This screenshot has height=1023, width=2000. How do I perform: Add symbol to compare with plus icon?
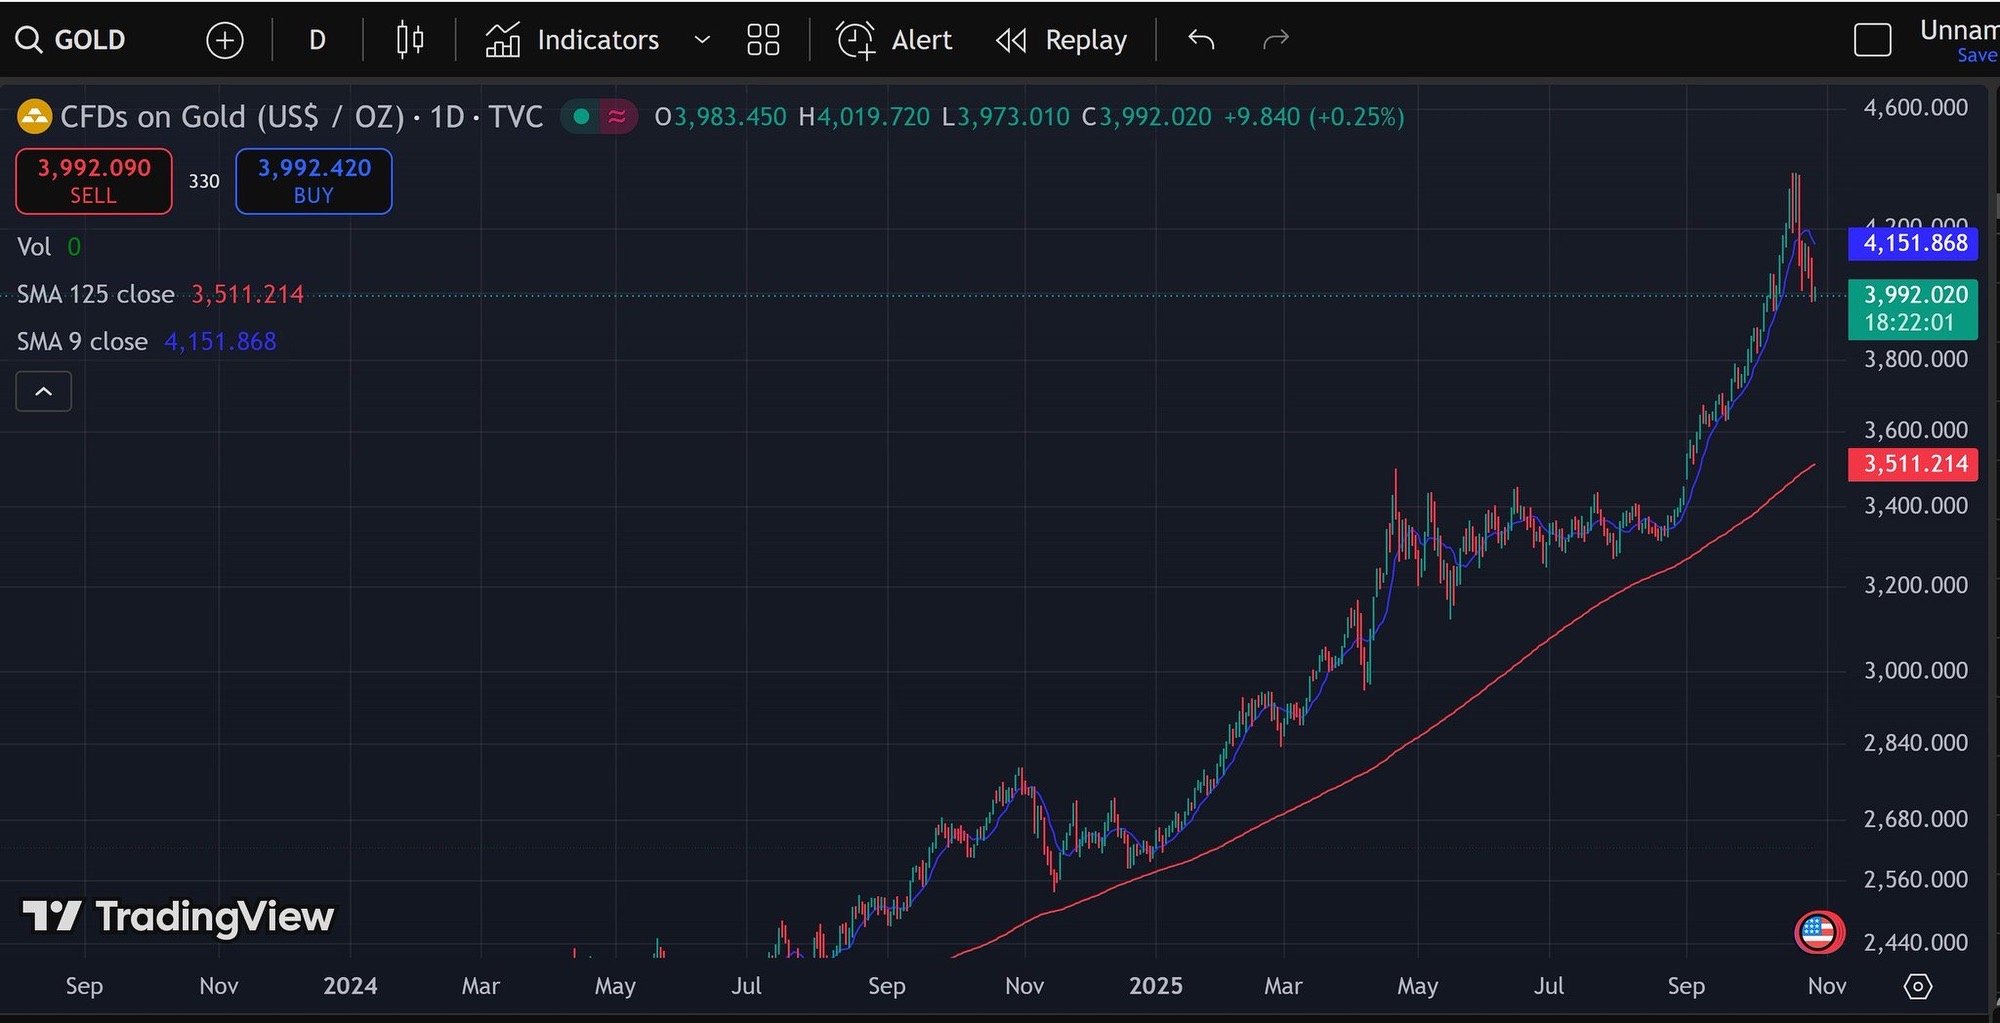click(225, 40)
